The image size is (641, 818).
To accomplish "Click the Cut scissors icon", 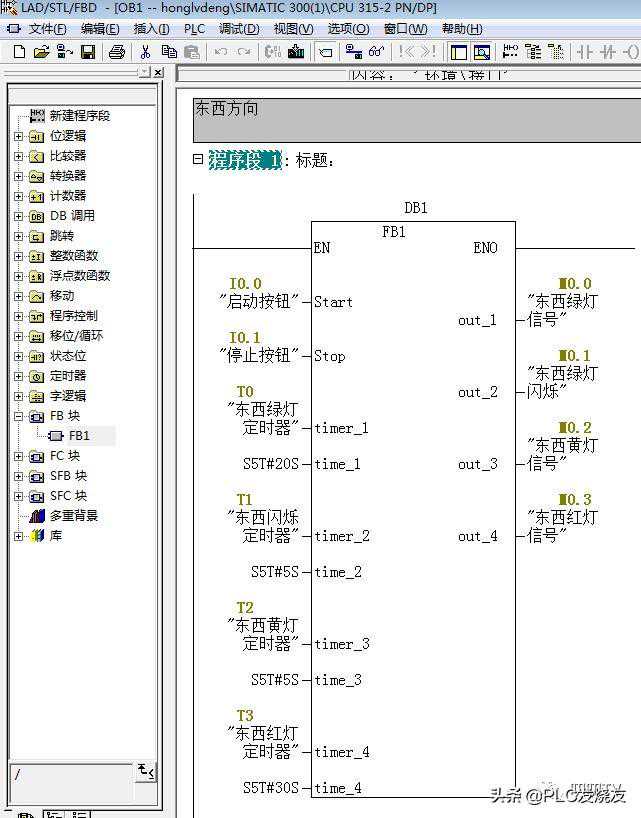I will tap(145, 52).
